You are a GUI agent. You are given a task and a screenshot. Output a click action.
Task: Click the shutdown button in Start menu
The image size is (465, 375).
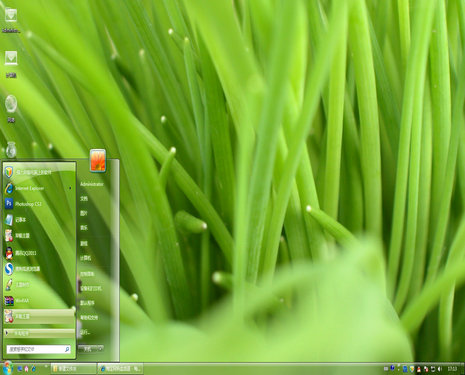pyautogui.click(x=88, y=349)
